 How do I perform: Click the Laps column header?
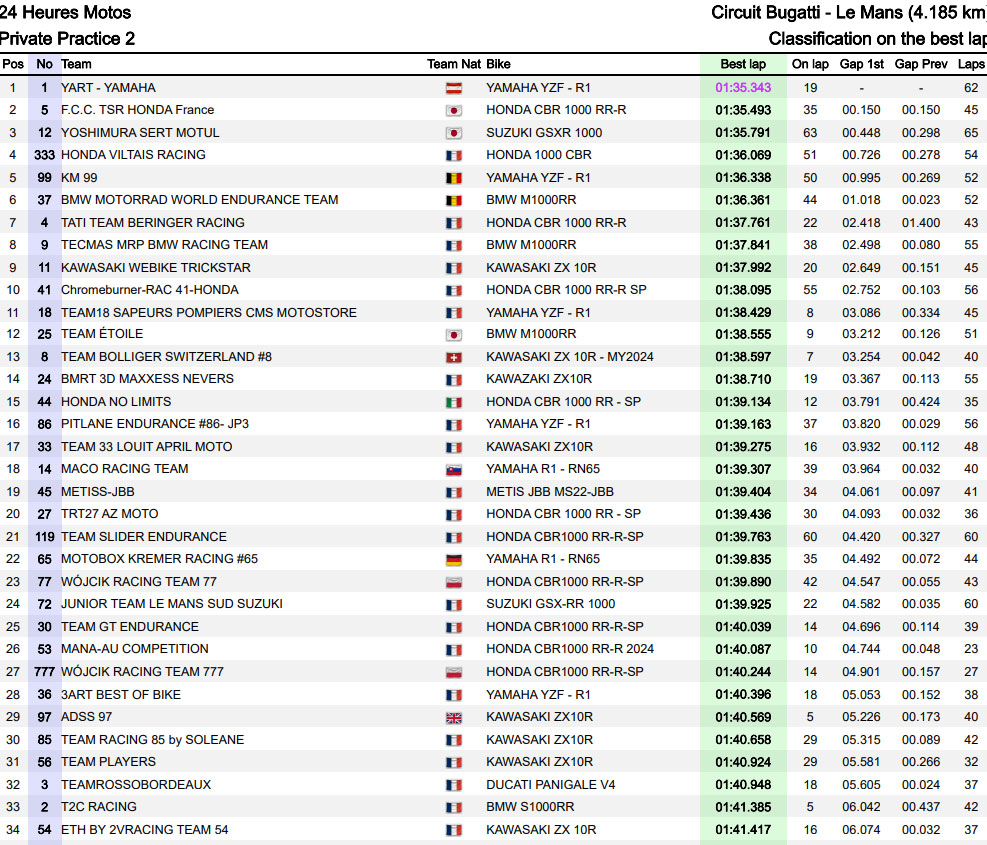coord(971,64)
